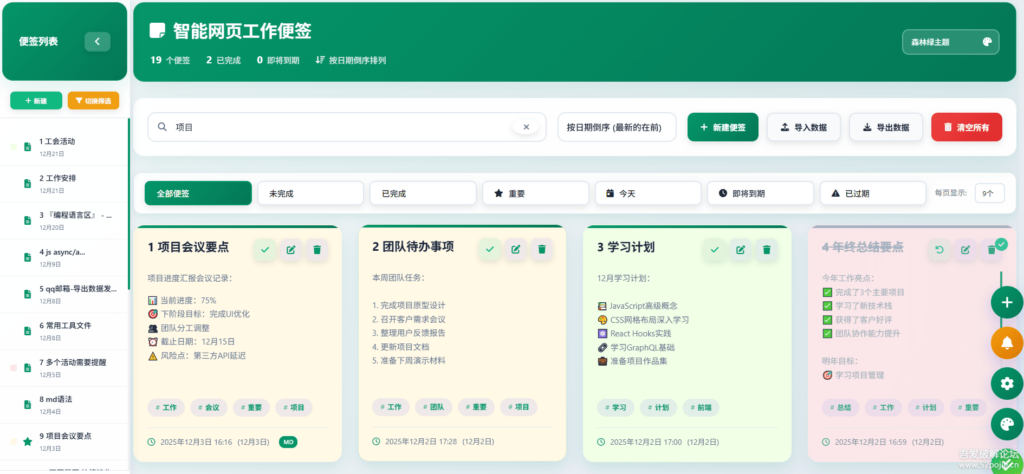Open the 每页显示 9个 dropdown

coord(989,193)
